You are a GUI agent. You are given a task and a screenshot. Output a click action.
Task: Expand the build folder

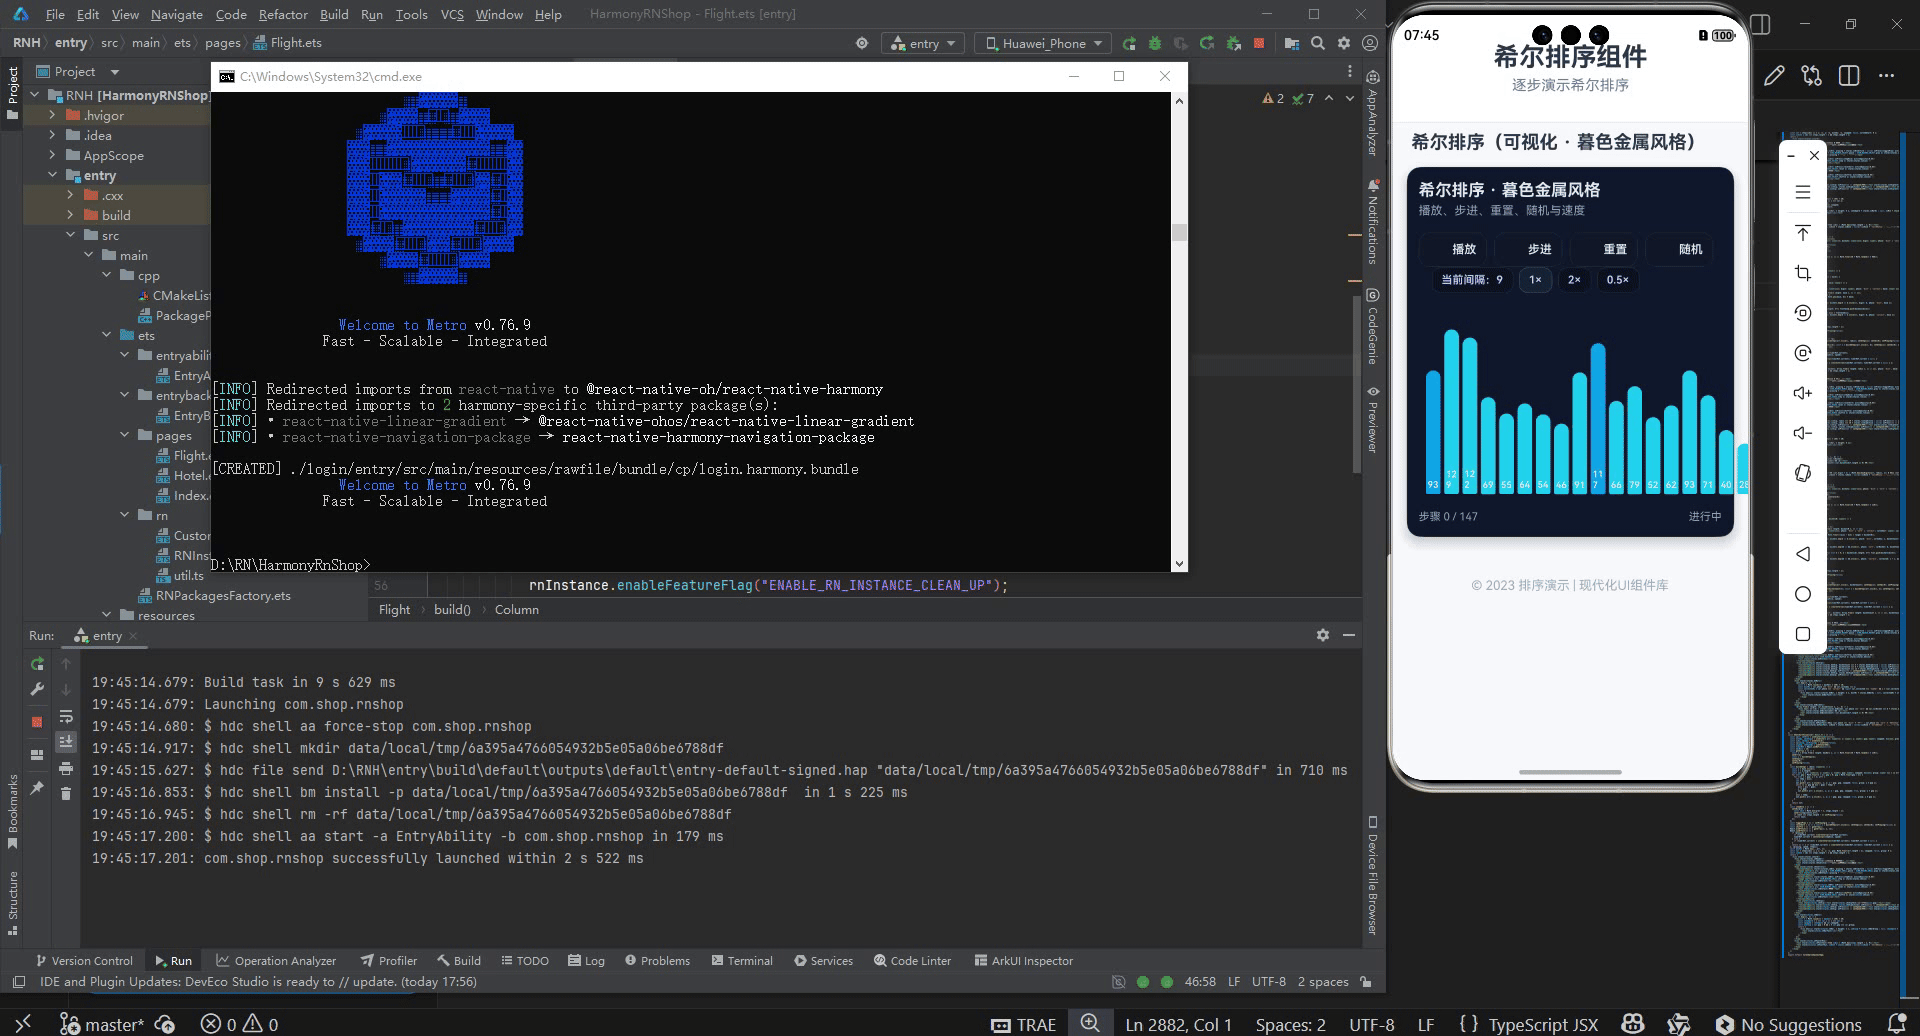[70, 215]
